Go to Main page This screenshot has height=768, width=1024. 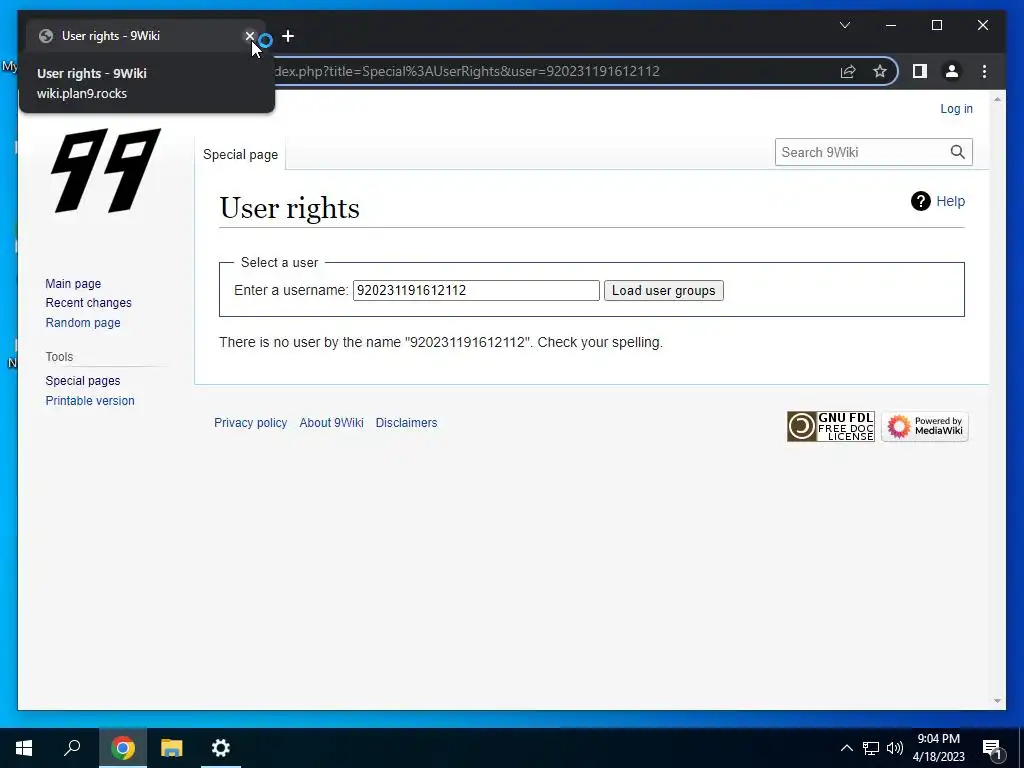click(x=73, y=283)
